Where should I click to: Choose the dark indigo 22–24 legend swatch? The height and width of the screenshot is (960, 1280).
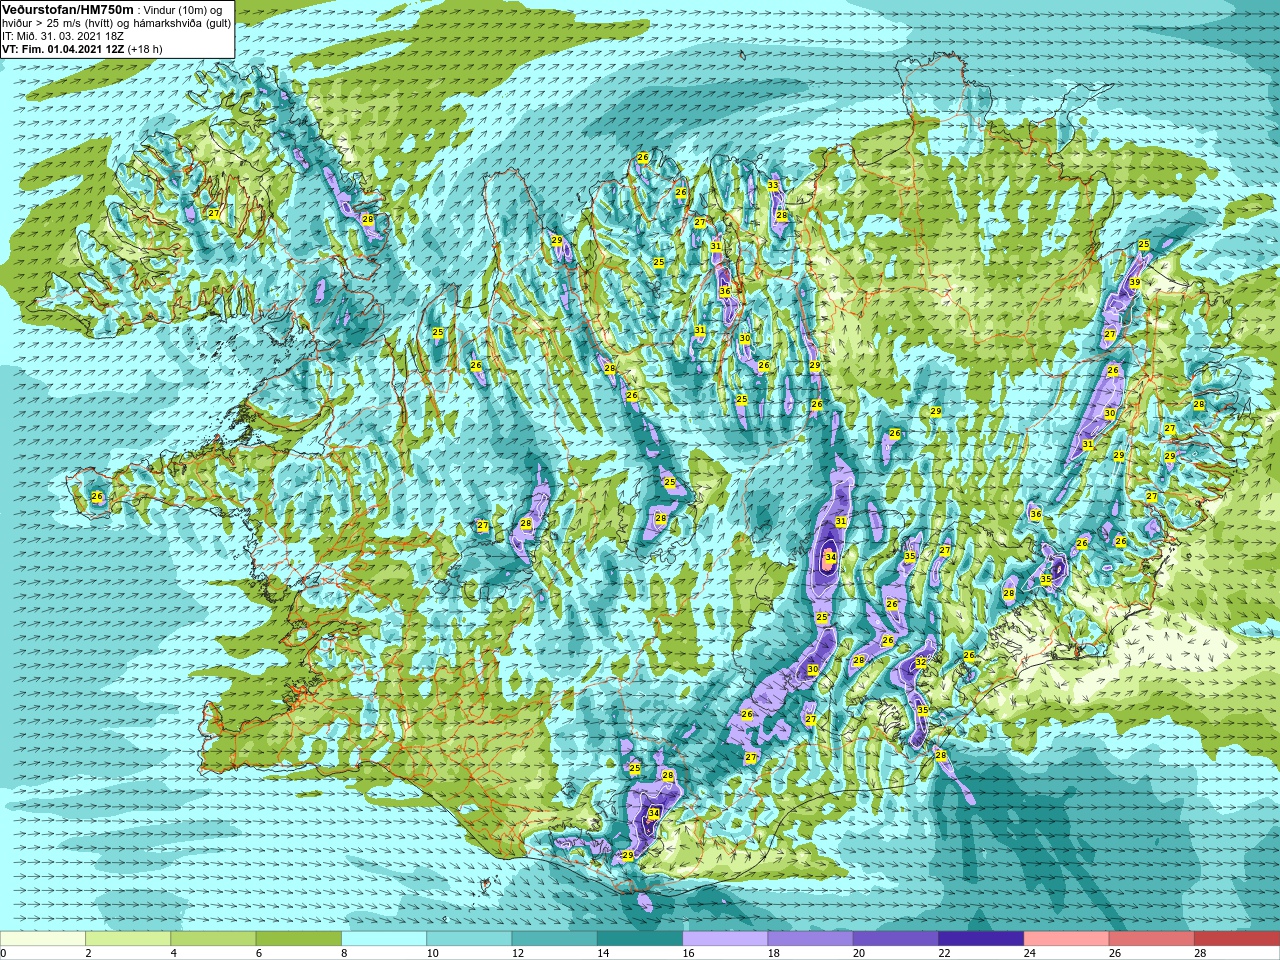tap(981, 939)
